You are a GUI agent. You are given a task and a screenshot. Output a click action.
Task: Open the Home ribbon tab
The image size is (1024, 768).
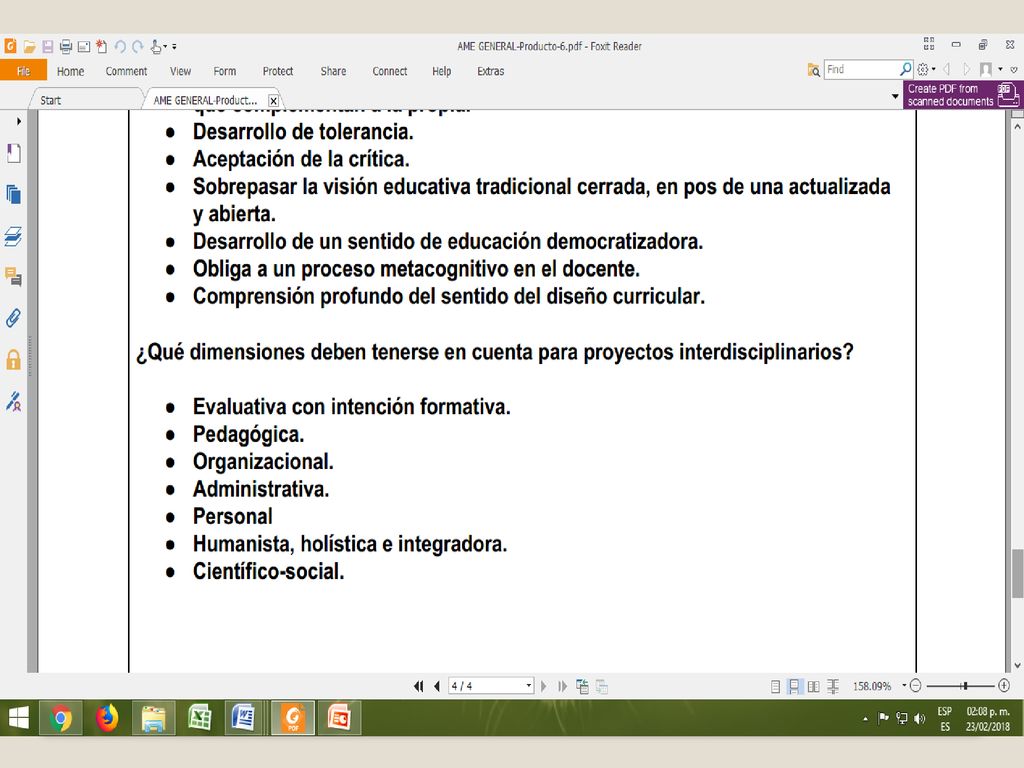(x=71, y=71)
